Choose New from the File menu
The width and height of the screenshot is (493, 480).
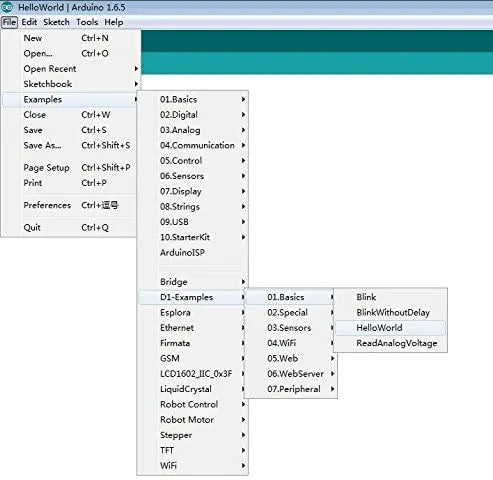pos(70,38)
